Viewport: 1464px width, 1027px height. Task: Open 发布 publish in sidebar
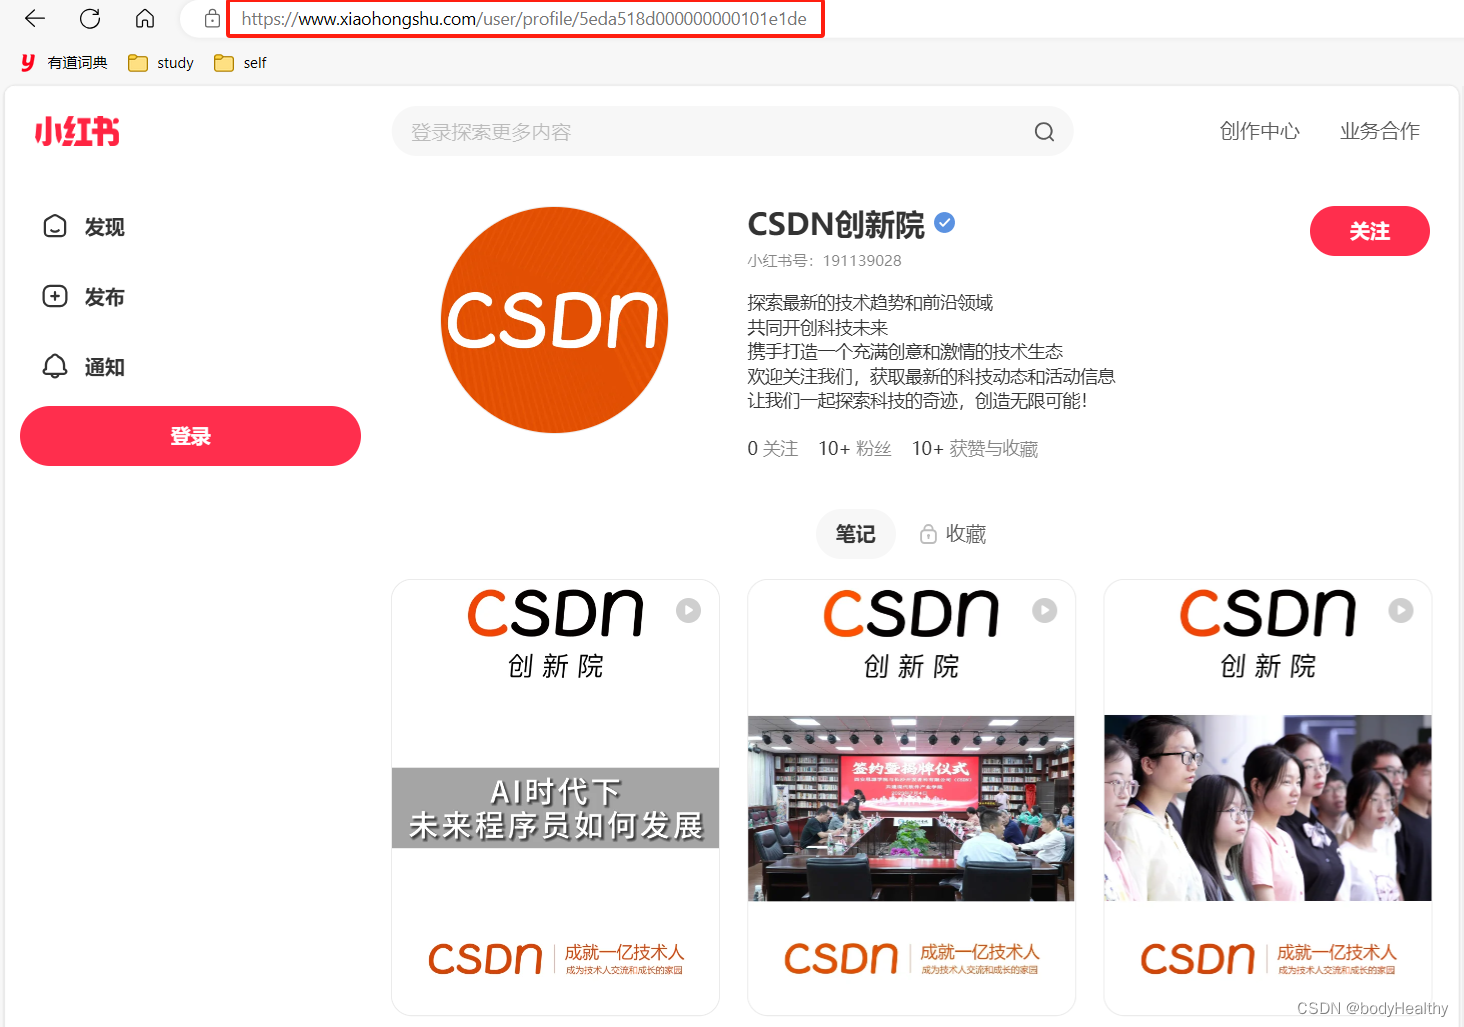tap(84, 297)
